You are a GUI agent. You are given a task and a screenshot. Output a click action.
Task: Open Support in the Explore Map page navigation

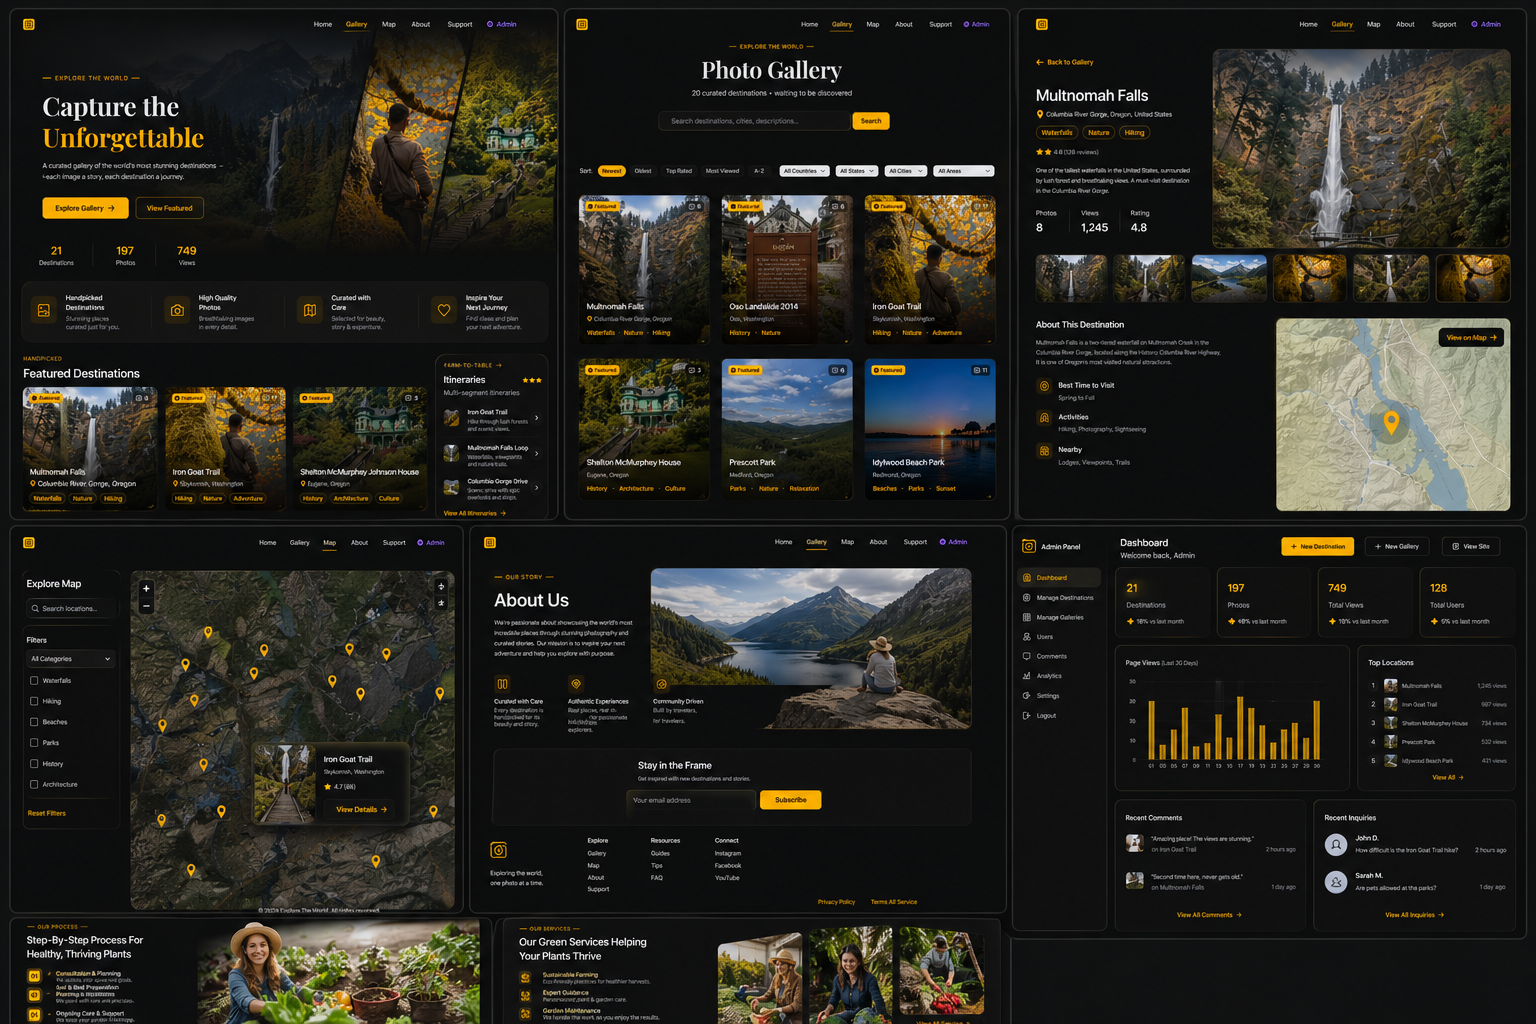(x=394, y=543)
